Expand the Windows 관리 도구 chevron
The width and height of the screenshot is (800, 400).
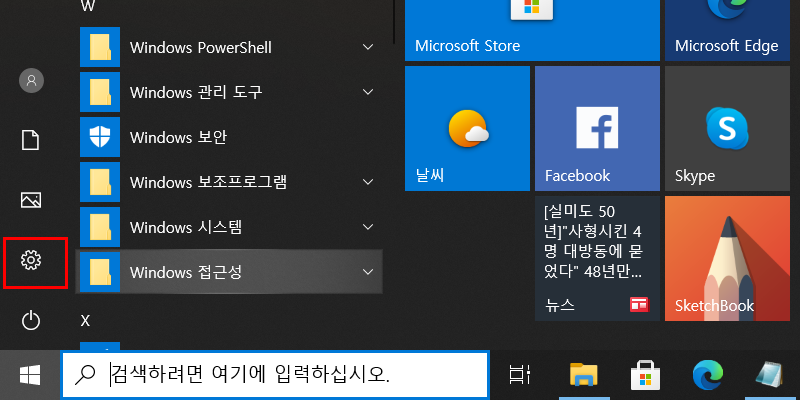tap(368, 92)
